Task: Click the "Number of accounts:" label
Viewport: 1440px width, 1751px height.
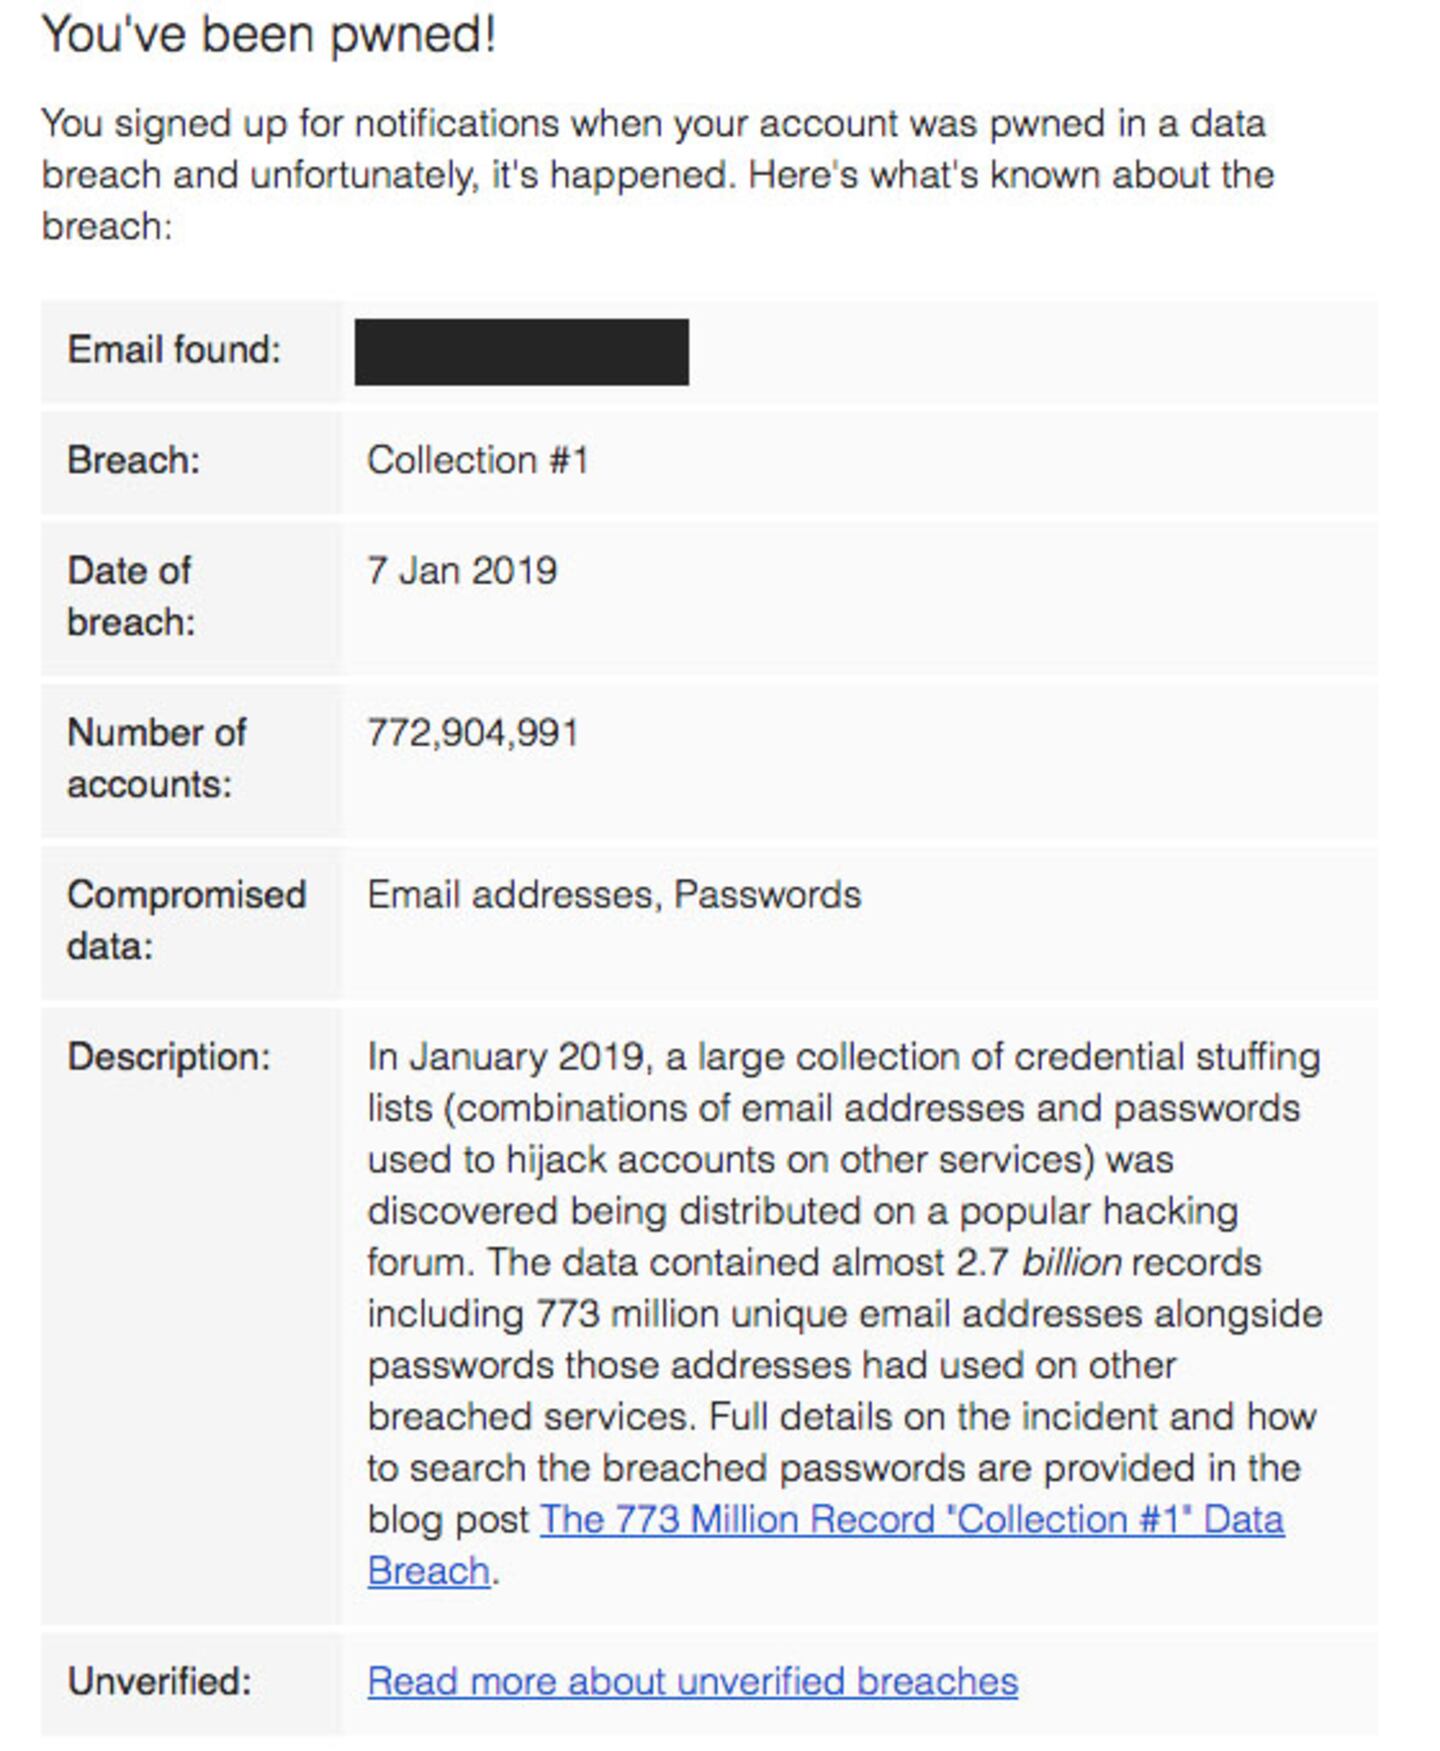Action: click(x=156, y=758)
